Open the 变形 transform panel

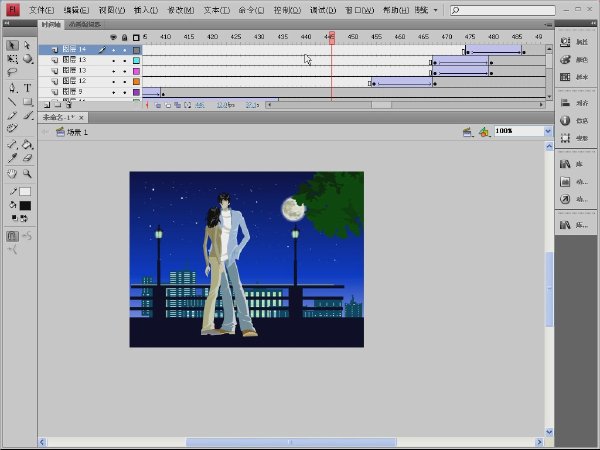coord(575,138)
